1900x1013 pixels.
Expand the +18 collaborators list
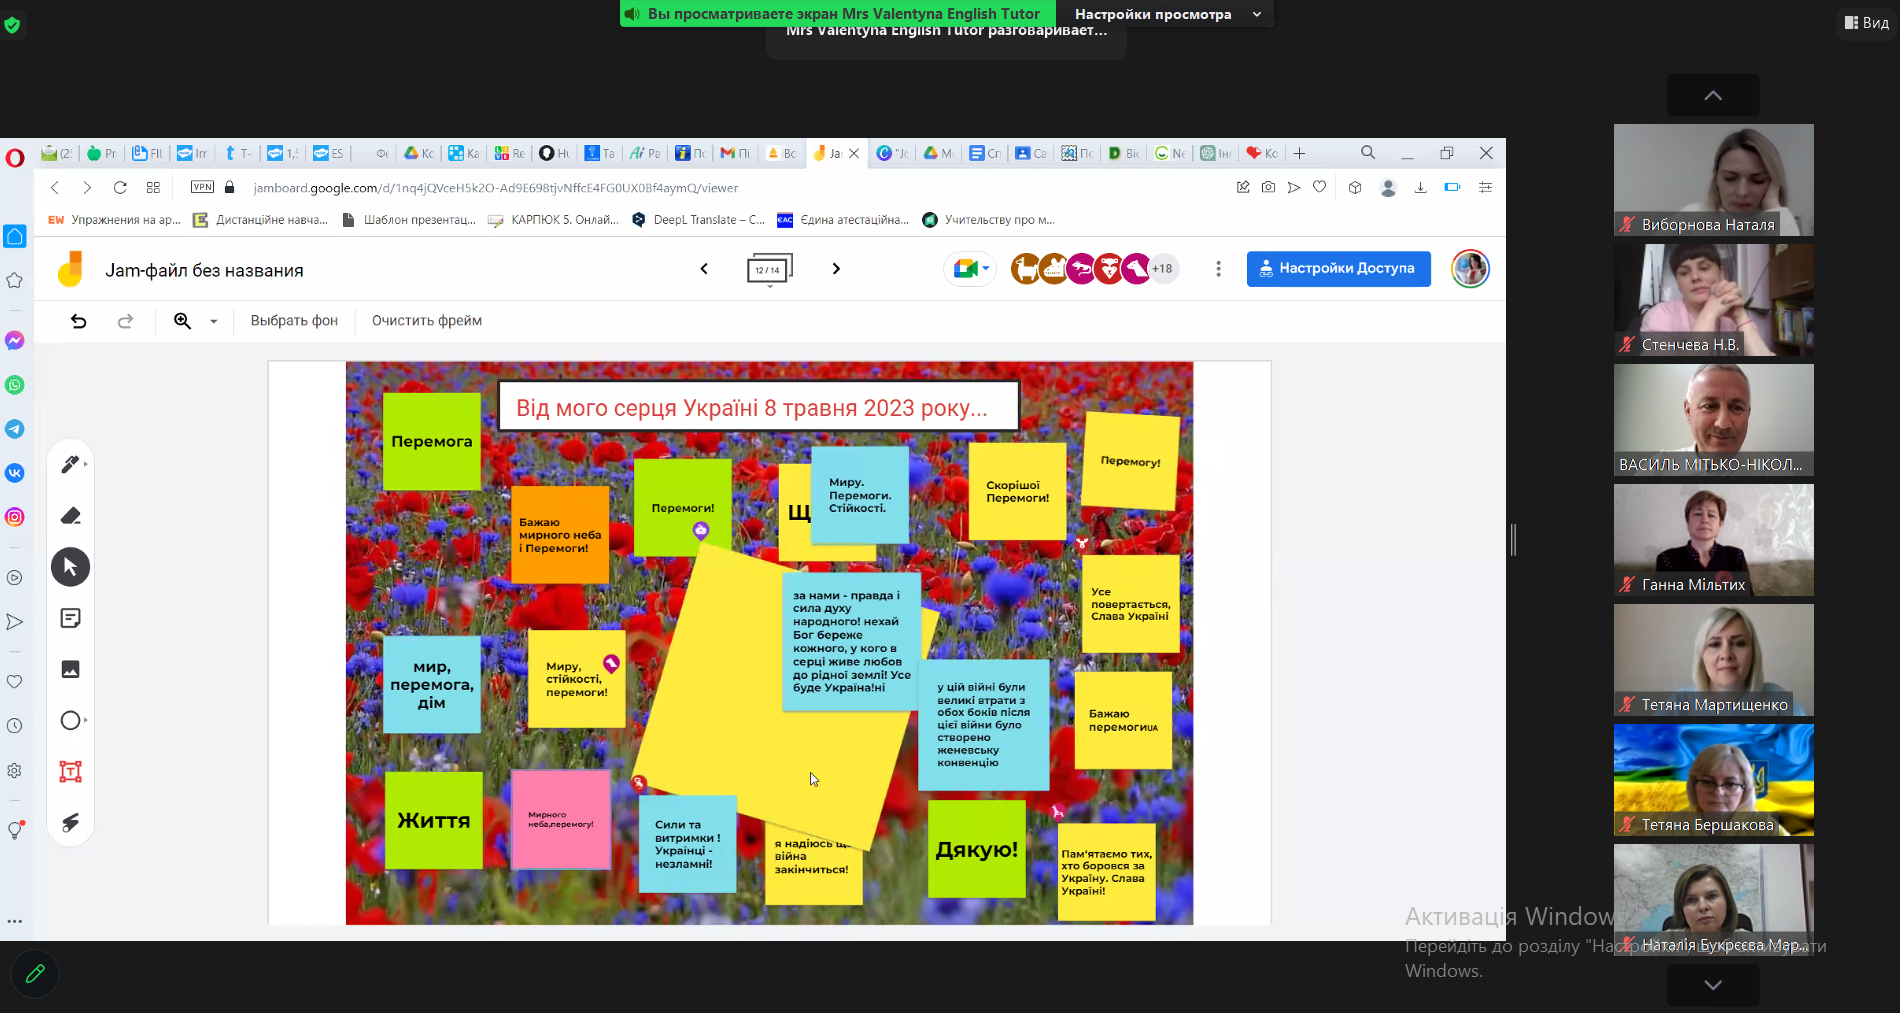(x=1162, y=268)
